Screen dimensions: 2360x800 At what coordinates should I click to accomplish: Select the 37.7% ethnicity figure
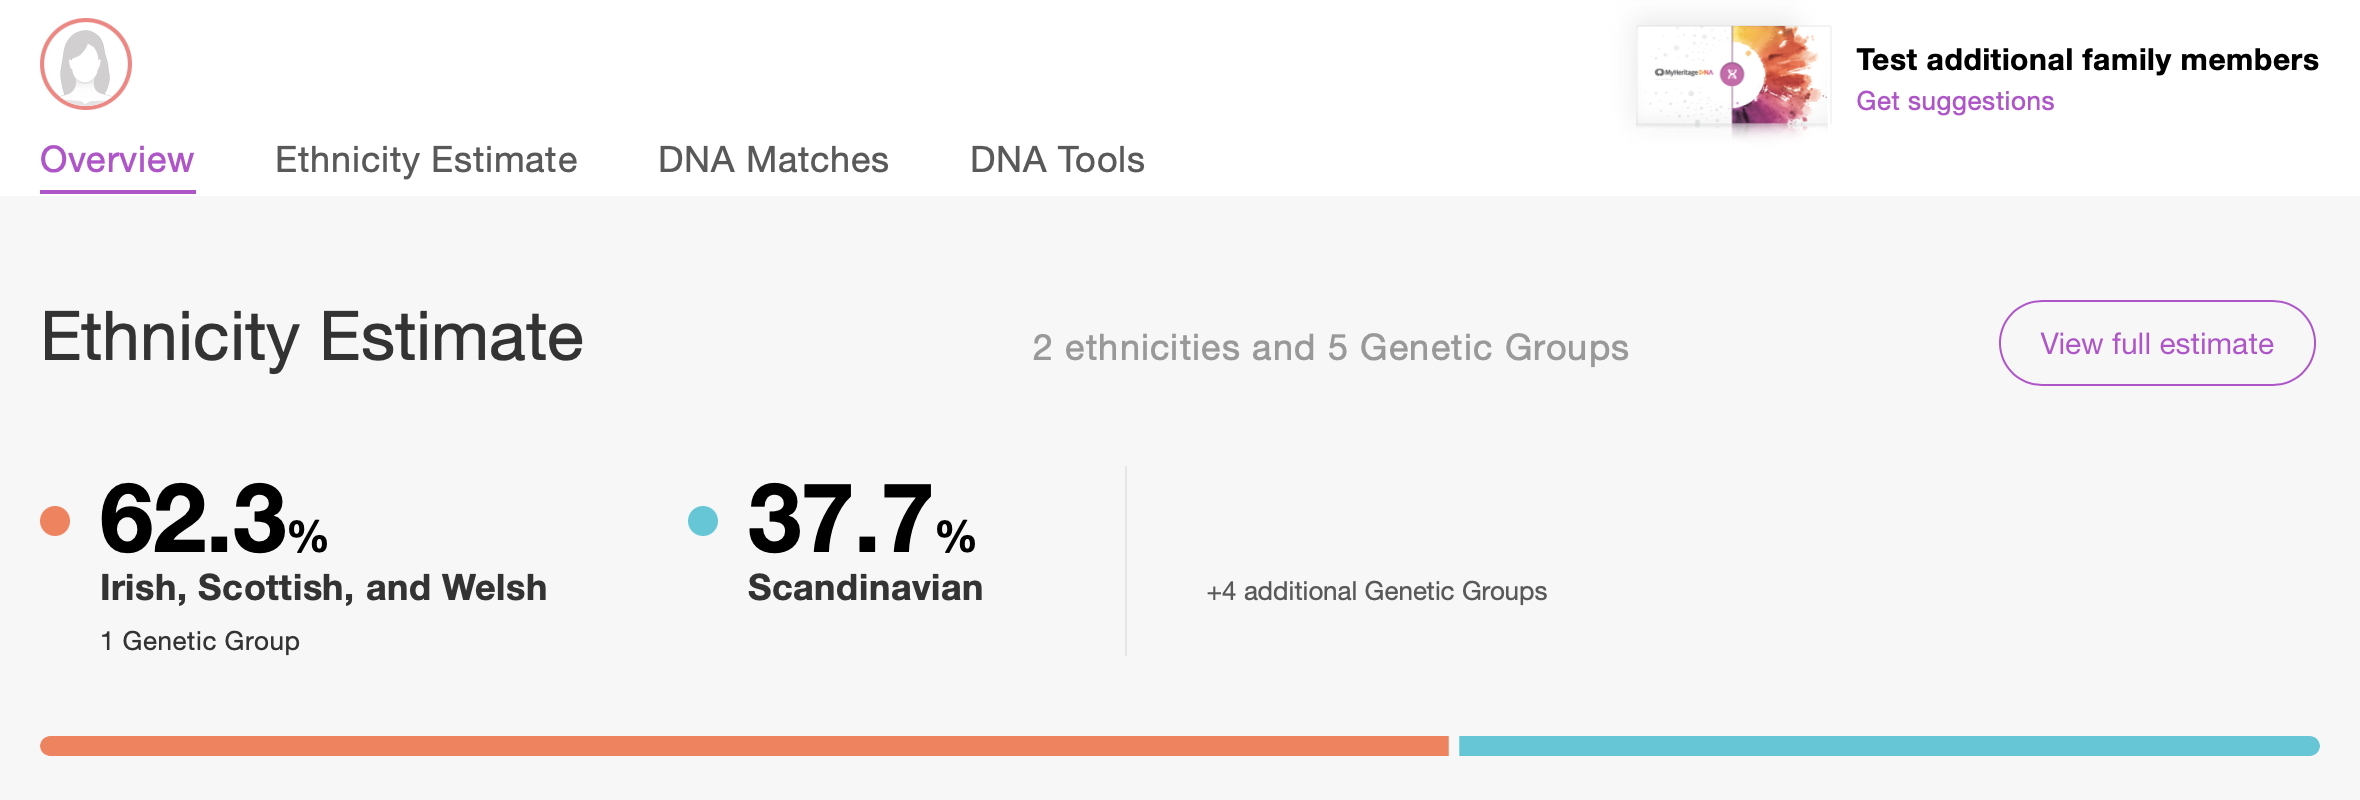tap(861, 519)
